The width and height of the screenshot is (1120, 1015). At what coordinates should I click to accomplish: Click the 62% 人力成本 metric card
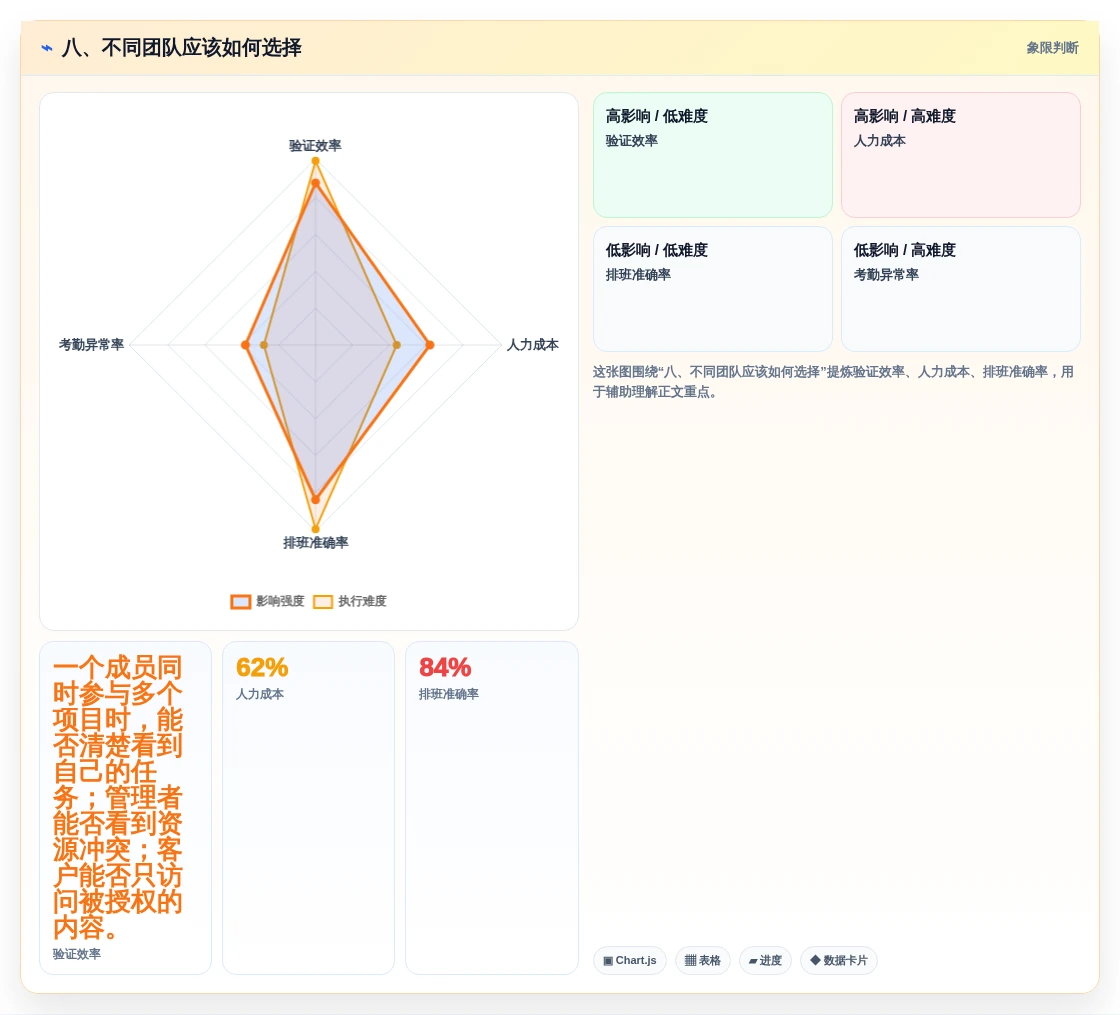309,808
